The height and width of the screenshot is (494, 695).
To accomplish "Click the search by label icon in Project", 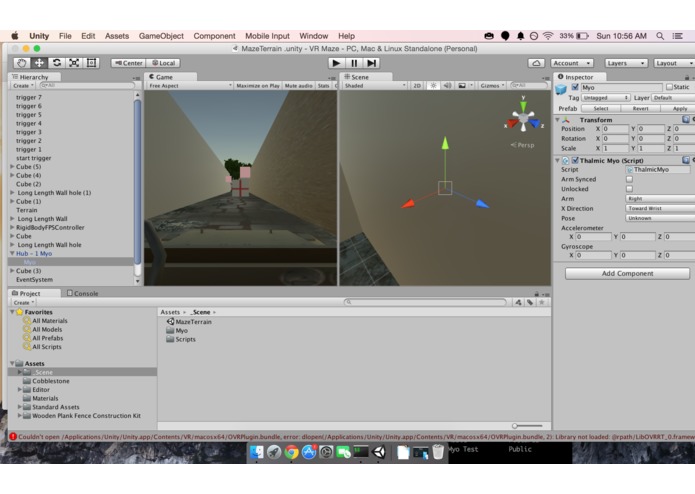I will coord(530,302).
